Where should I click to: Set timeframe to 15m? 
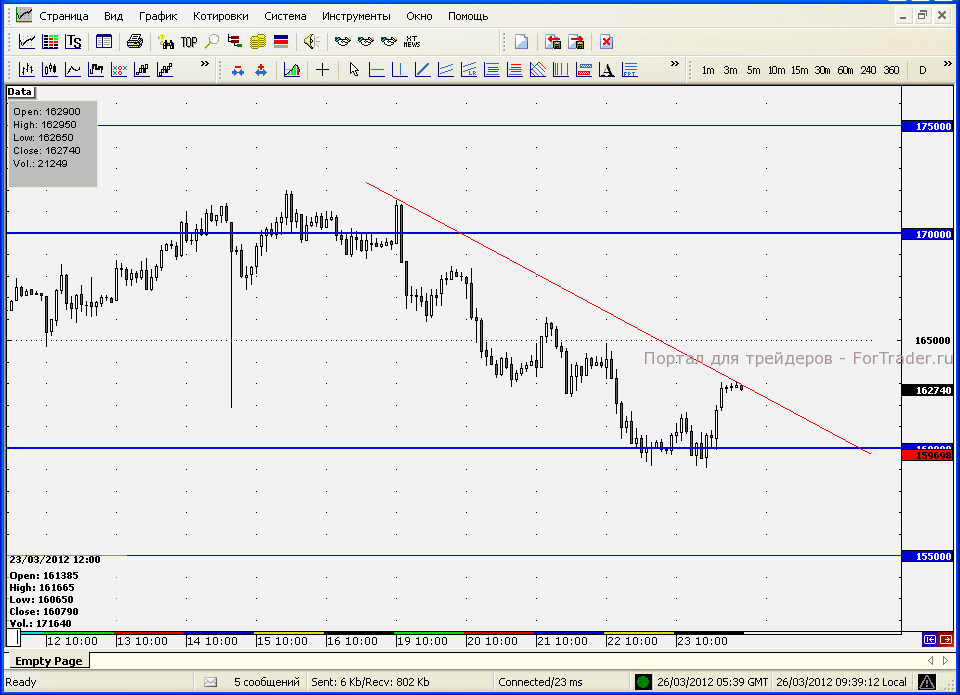click(799, 70)
